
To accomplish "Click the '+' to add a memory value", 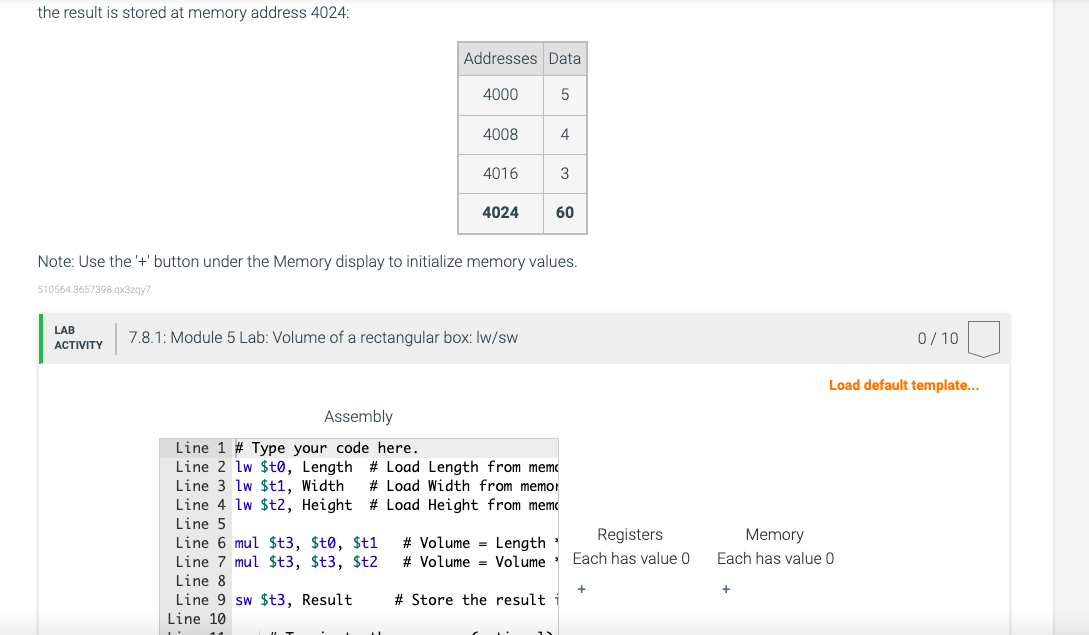I will [x=725, y=589].
